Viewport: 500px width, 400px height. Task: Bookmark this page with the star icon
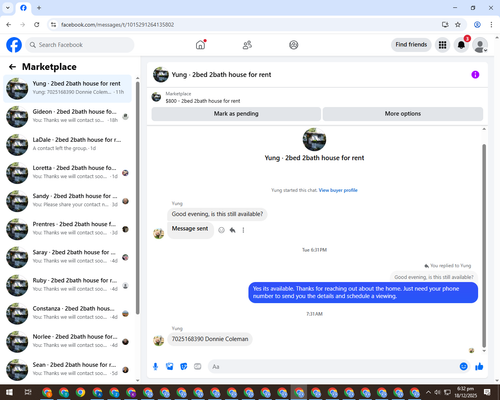(458, 25)
